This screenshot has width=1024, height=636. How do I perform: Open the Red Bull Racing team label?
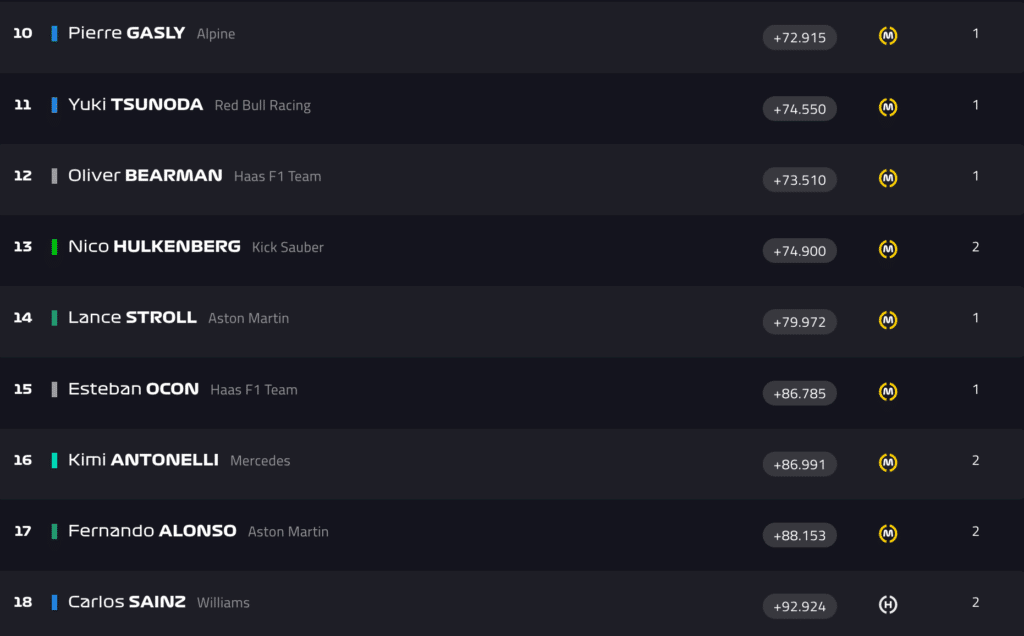262,105
